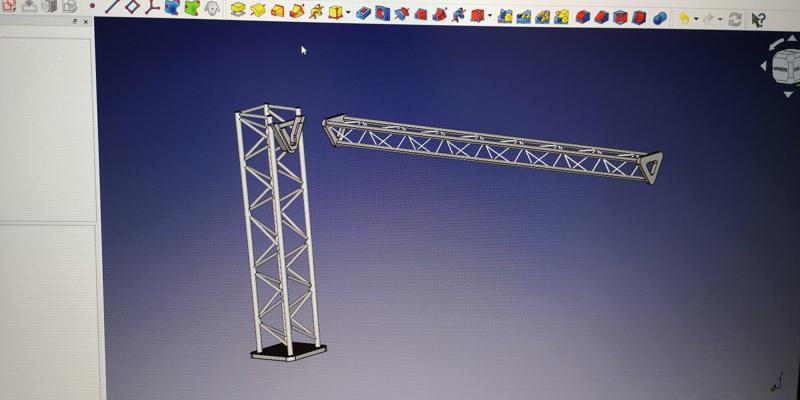Create a shape binder
This screenshot has width=800, height=400.
(172, 7)
